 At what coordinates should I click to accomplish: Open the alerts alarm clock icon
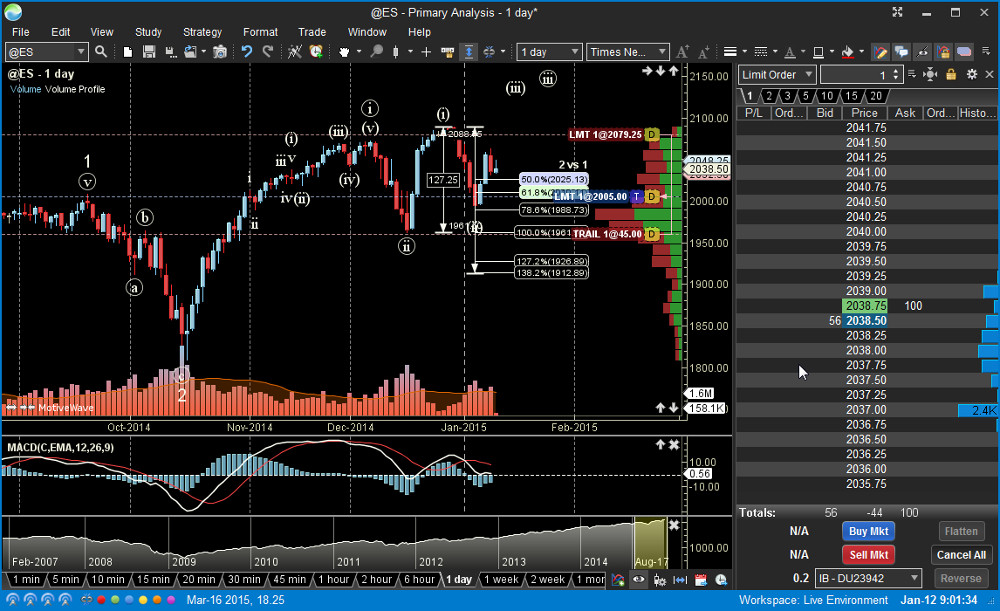click(316, 52)
